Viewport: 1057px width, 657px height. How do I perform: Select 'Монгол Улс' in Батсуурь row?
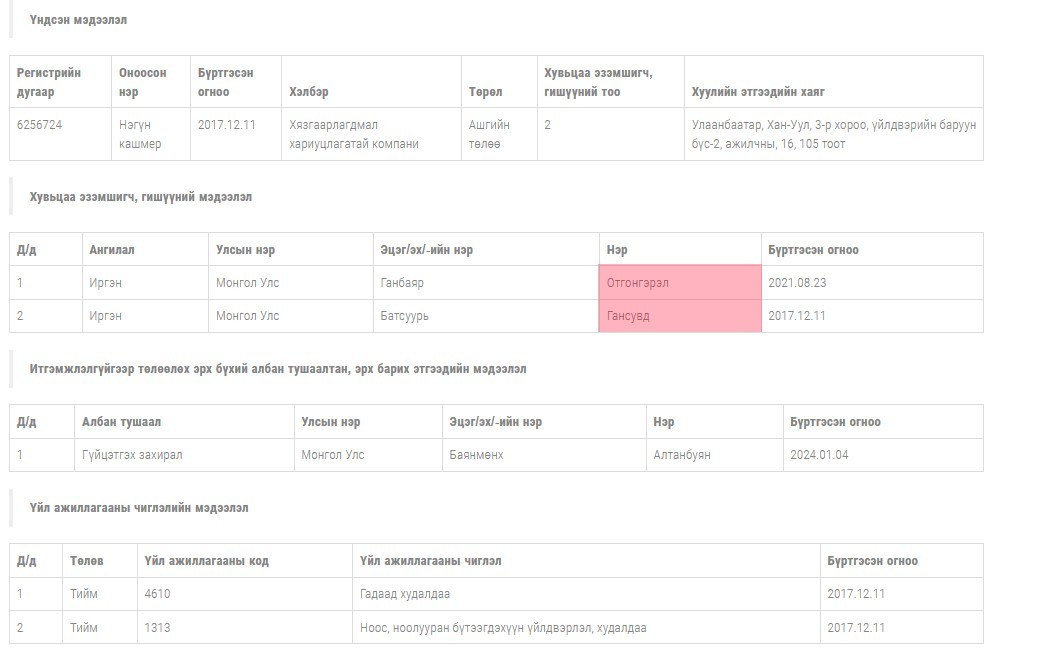coord(247,316)
